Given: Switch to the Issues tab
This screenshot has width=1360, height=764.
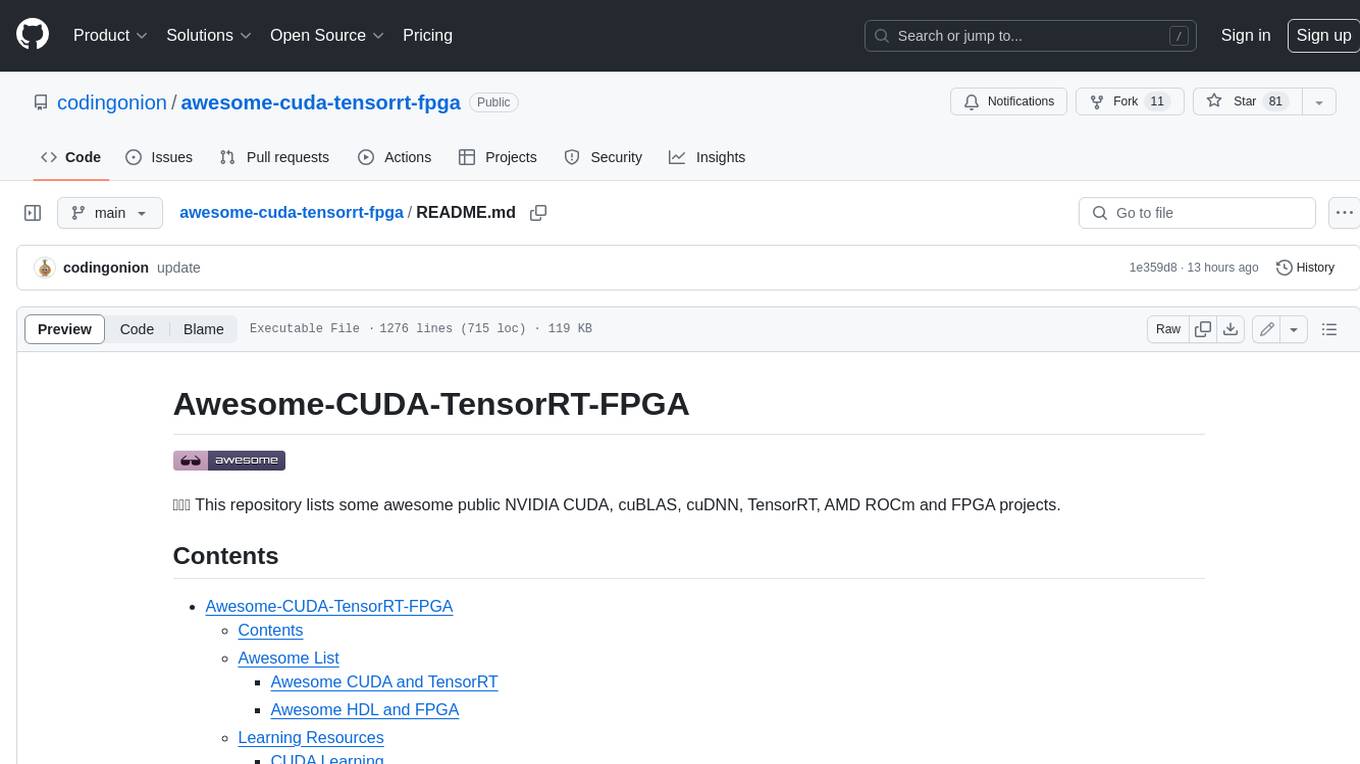Looking at the screenshot, I should click(159, 157).
